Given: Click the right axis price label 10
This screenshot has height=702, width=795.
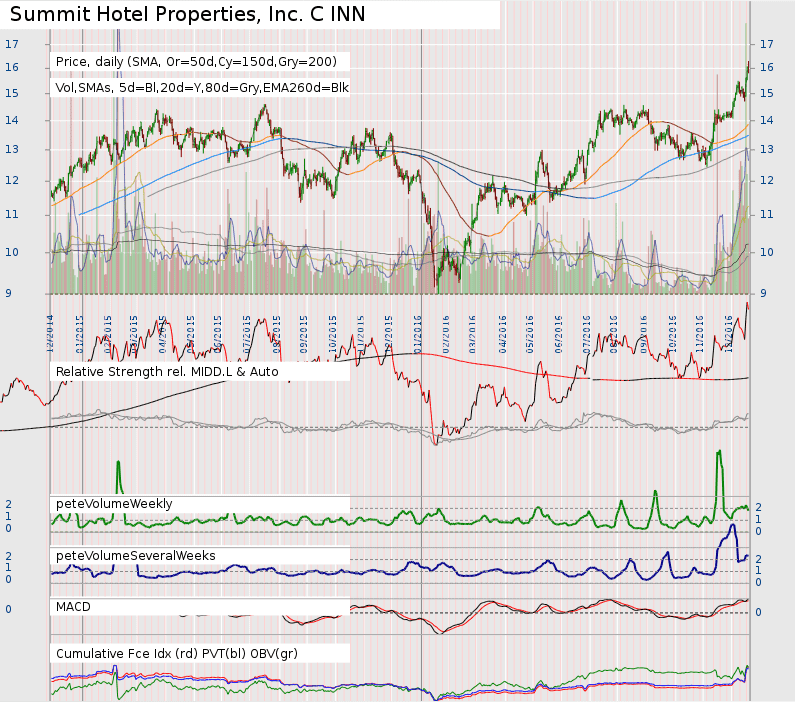Looking at the screenshot, I should click(767, 252).
